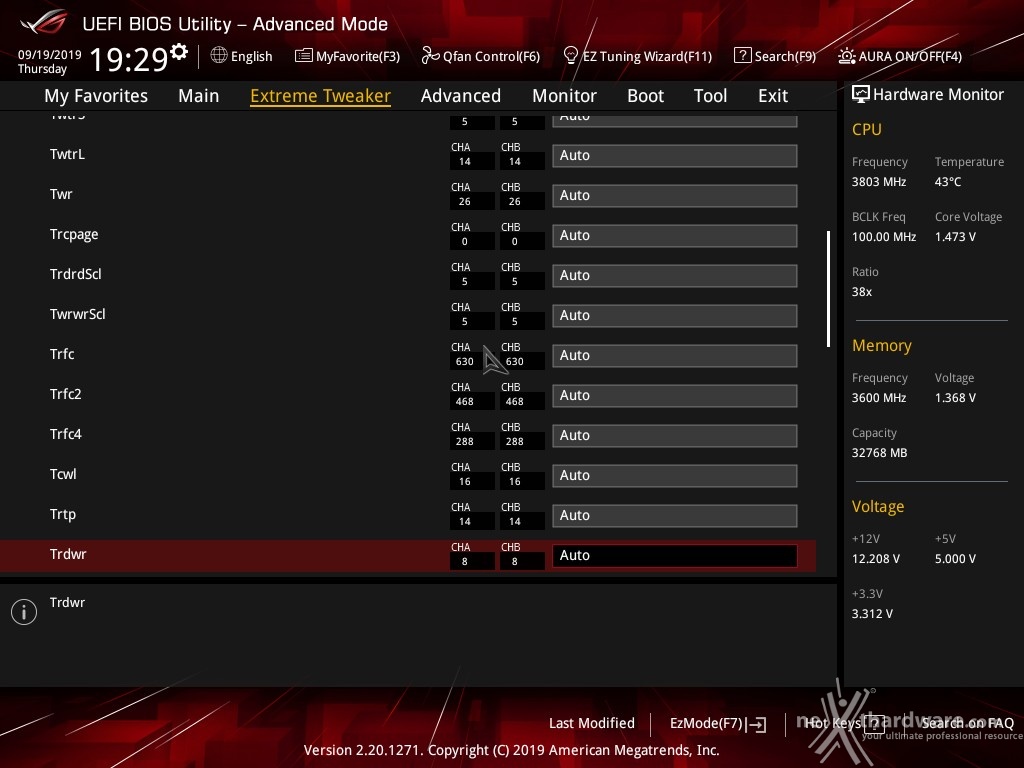Open the Twr Auto value field

pos(675,195)
